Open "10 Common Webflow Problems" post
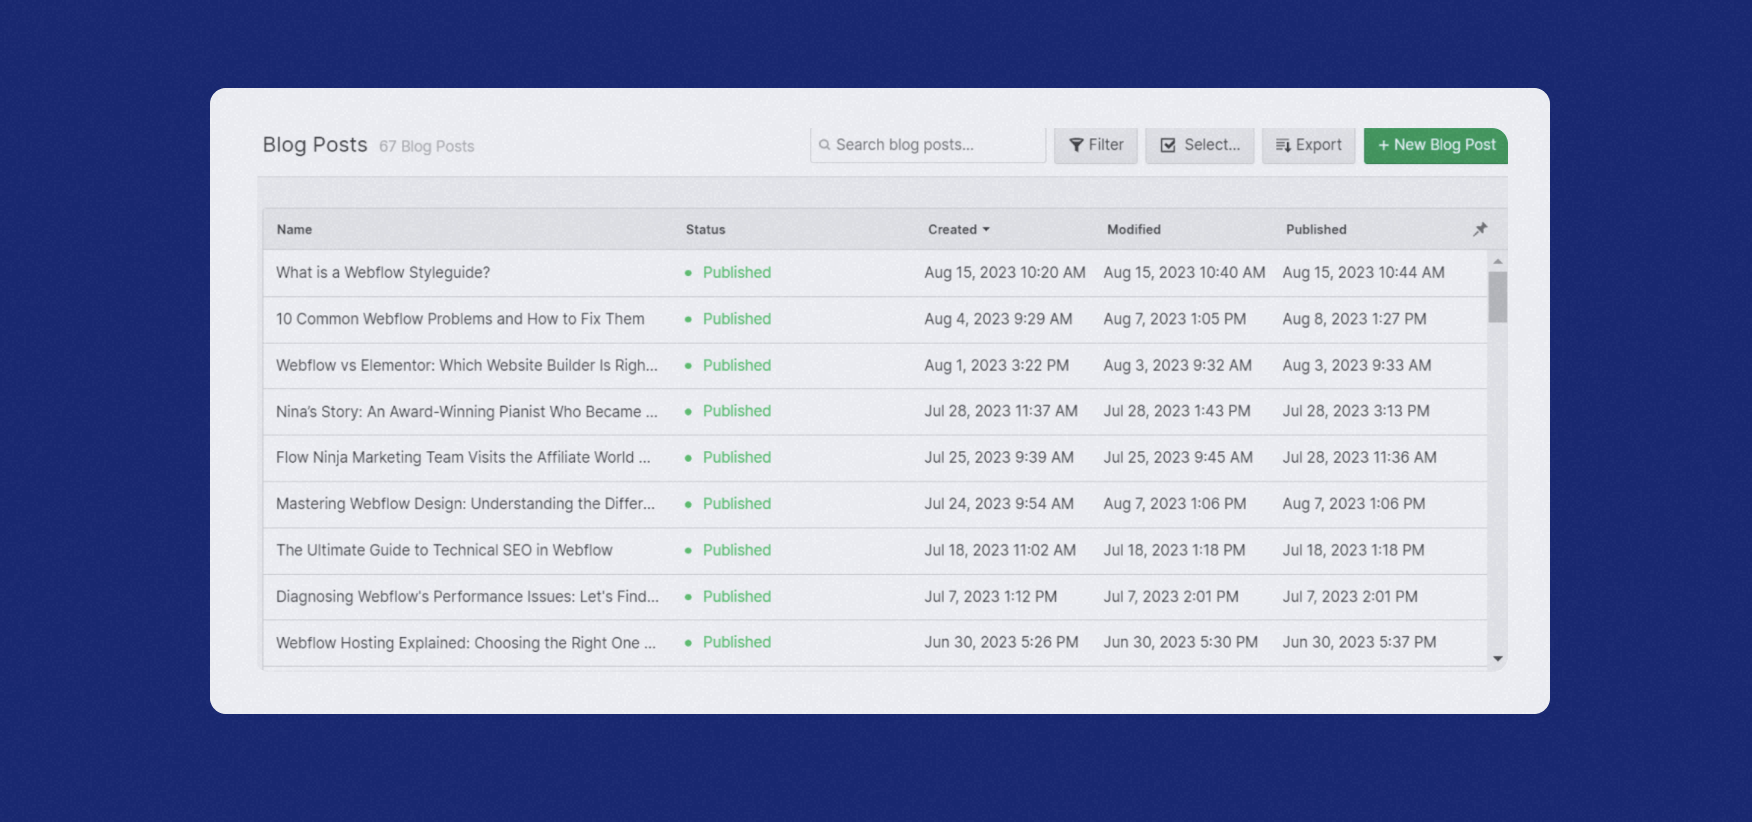The width and height of the screenshot is (1752, 822). coord(460,319)
